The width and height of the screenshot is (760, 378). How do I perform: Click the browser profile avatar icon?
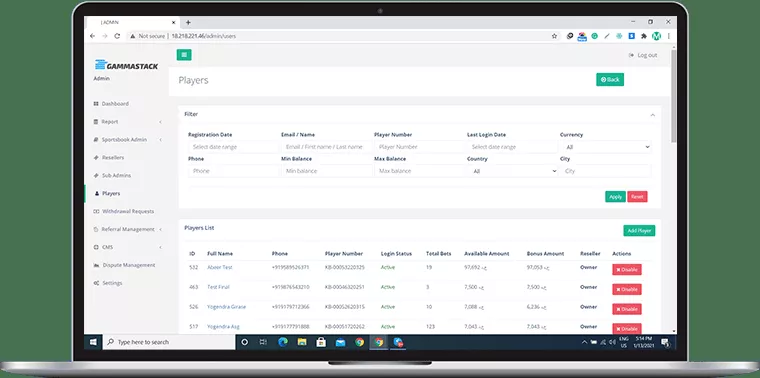point(656,36)
